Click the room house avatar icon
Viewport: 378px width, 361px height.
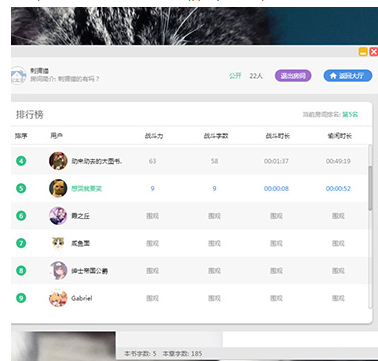[x=18, y=75]
